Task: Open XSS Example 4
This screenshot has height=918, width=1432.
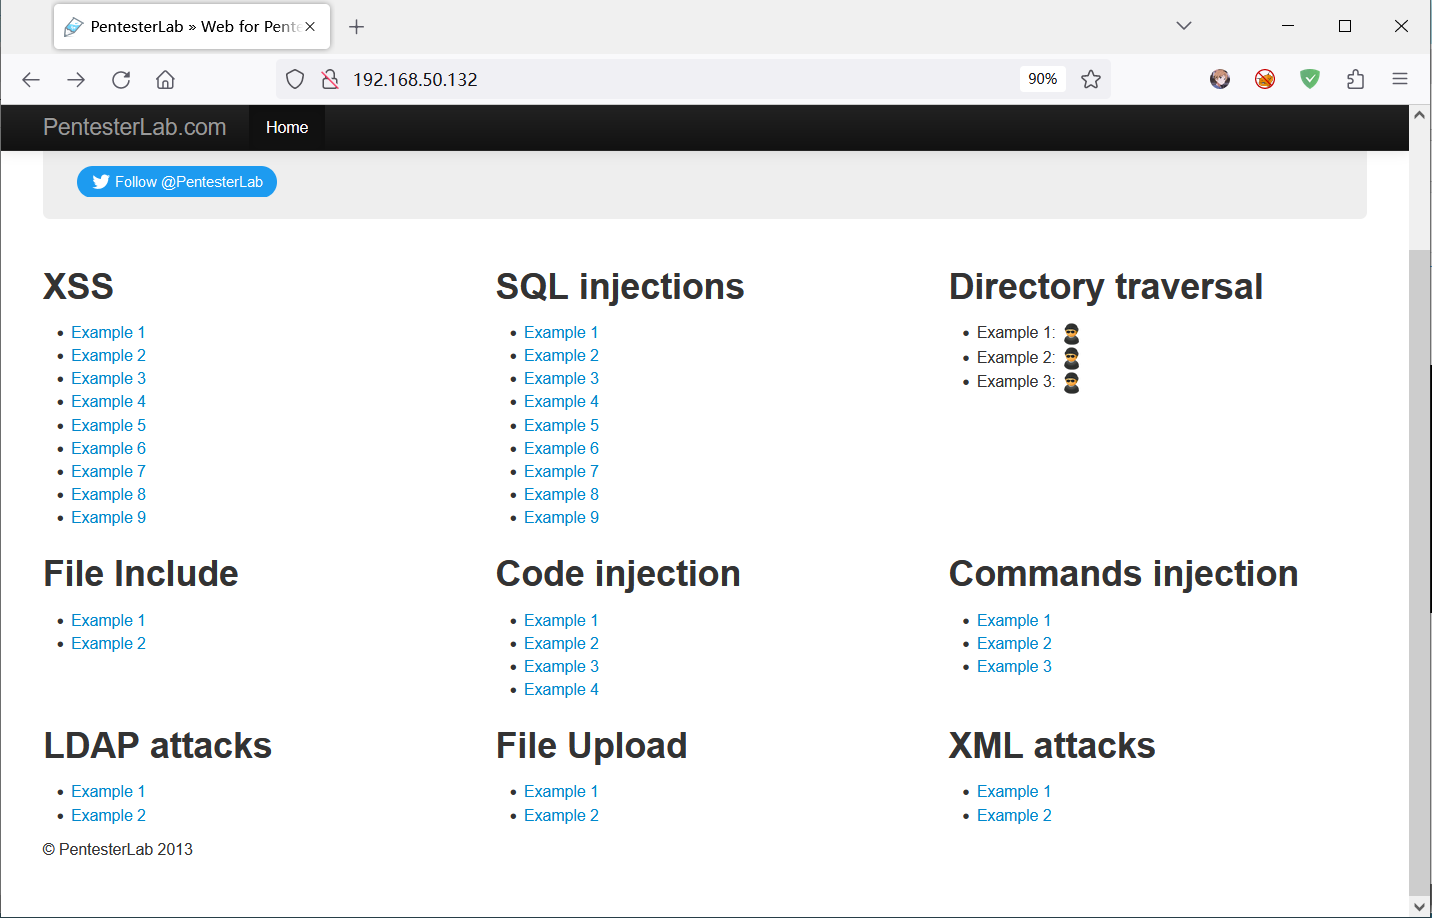Action: click(x=108, y=401)
